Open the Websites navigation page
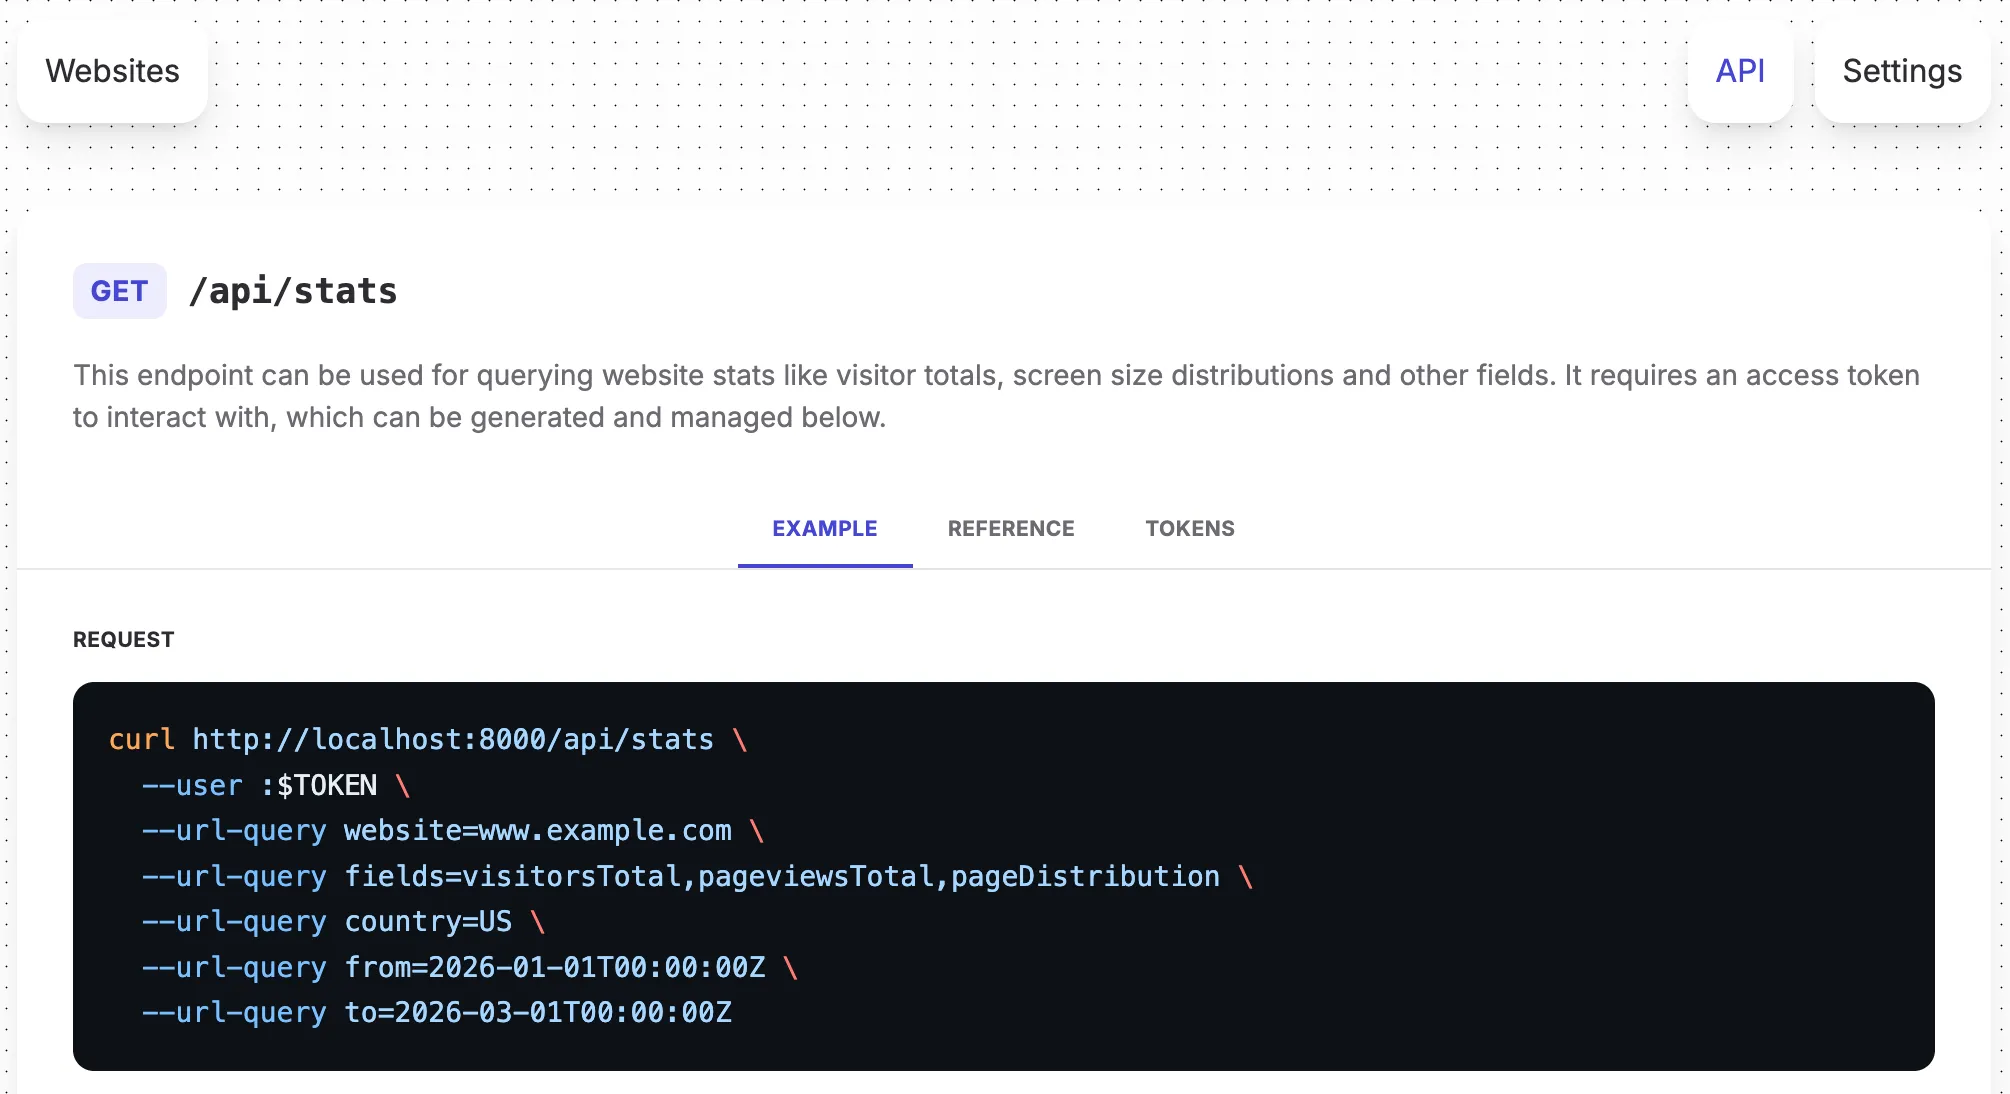The width and height of the screenshot is (2010, 1094). 112,71
